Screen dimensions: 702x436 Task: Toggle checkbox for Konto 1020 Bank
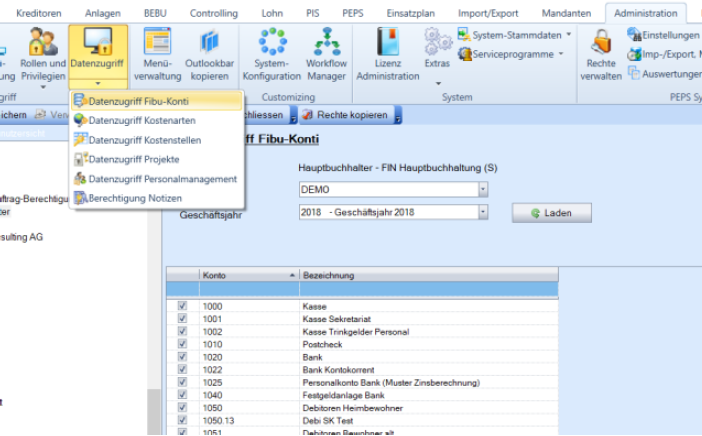tap(182, 357)
